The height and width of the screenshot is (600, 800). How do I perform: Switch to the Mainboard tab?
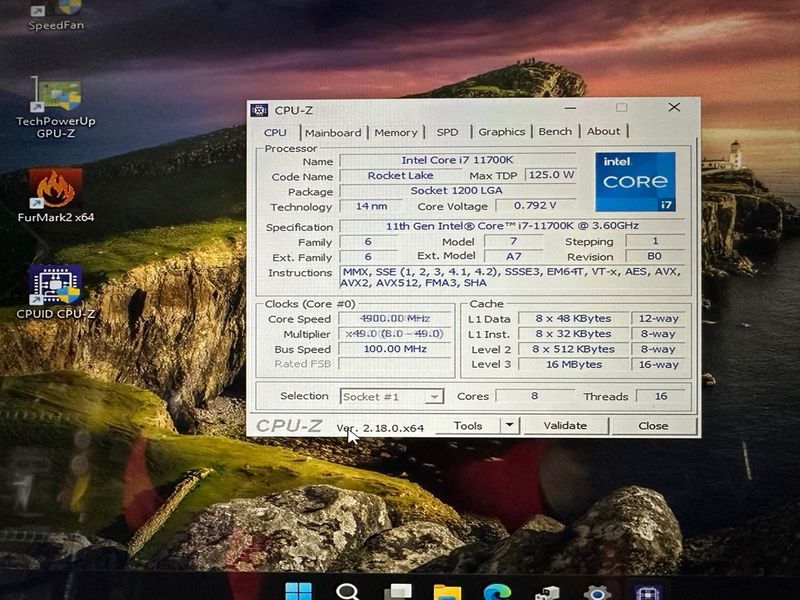(333, 133)
